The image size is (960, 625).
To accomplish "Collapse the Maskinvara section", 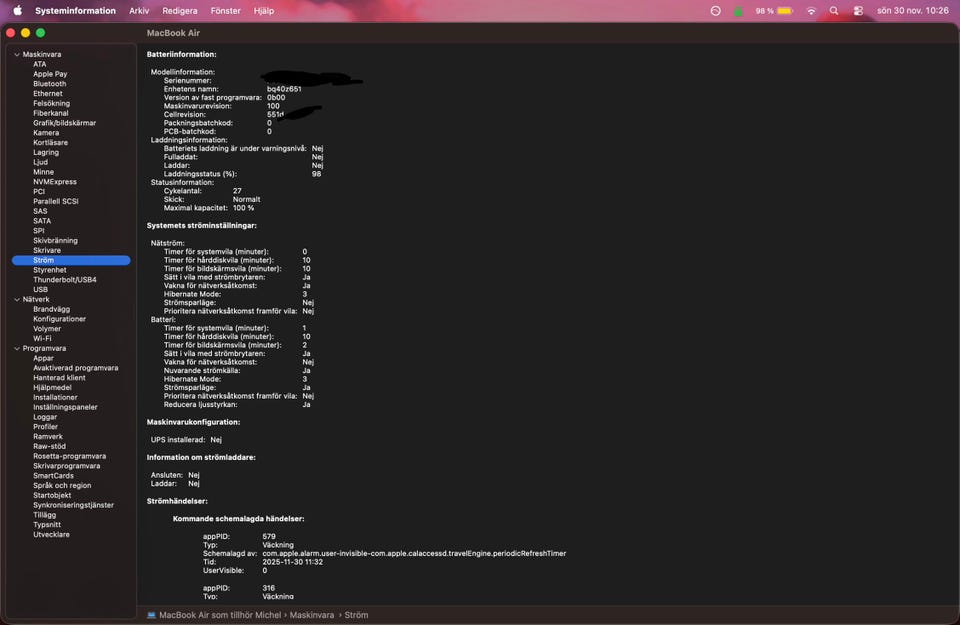I will (17, 54).
